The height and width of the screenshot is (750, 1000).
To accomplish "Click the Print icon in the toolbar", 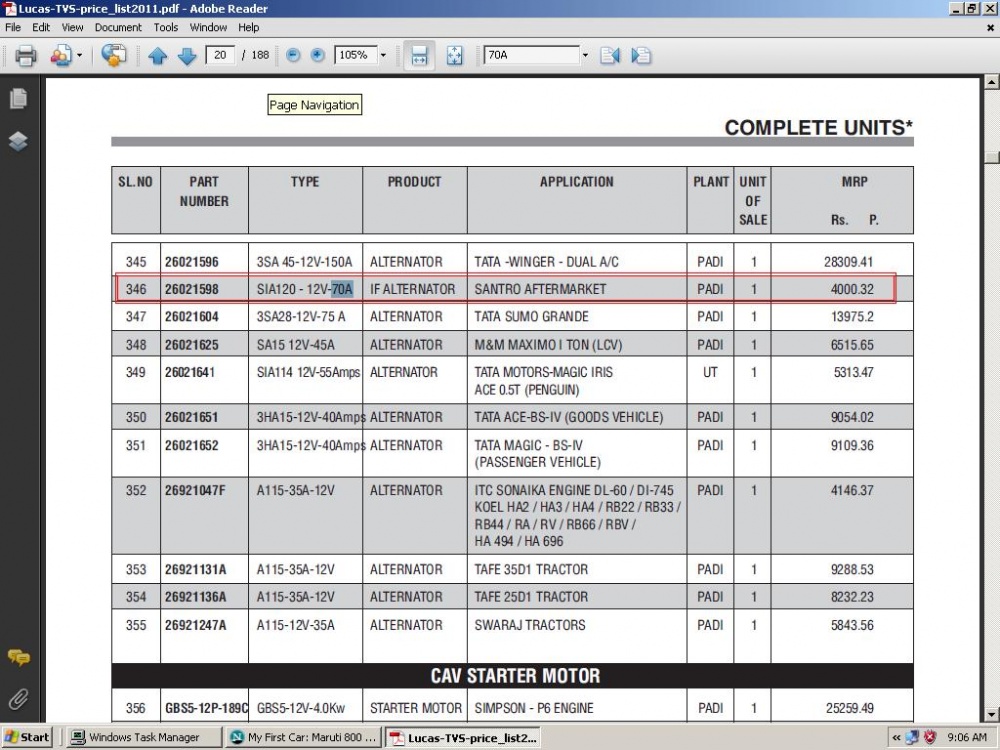I will coord(26,55).
